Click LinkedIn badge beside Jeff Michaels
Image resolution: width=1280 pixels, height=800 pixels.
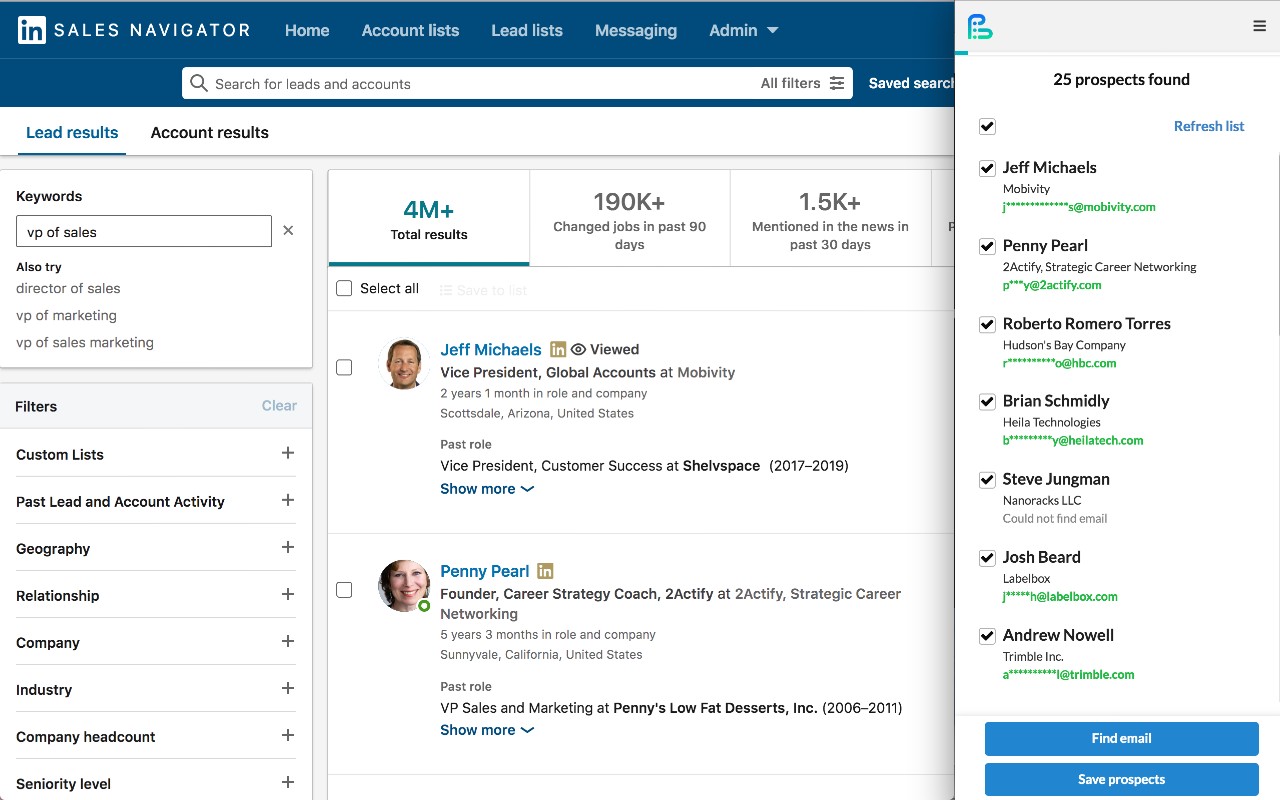(558, 349)
